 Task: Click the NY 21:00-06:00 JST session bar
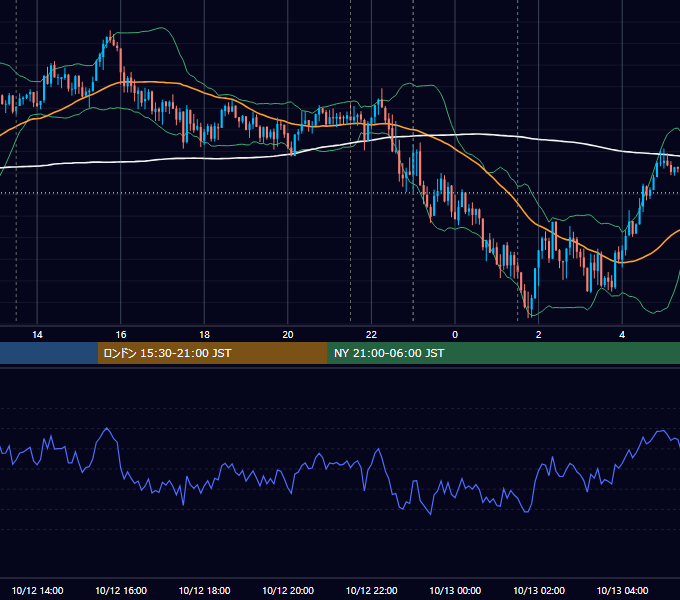(x=503, y=353)
